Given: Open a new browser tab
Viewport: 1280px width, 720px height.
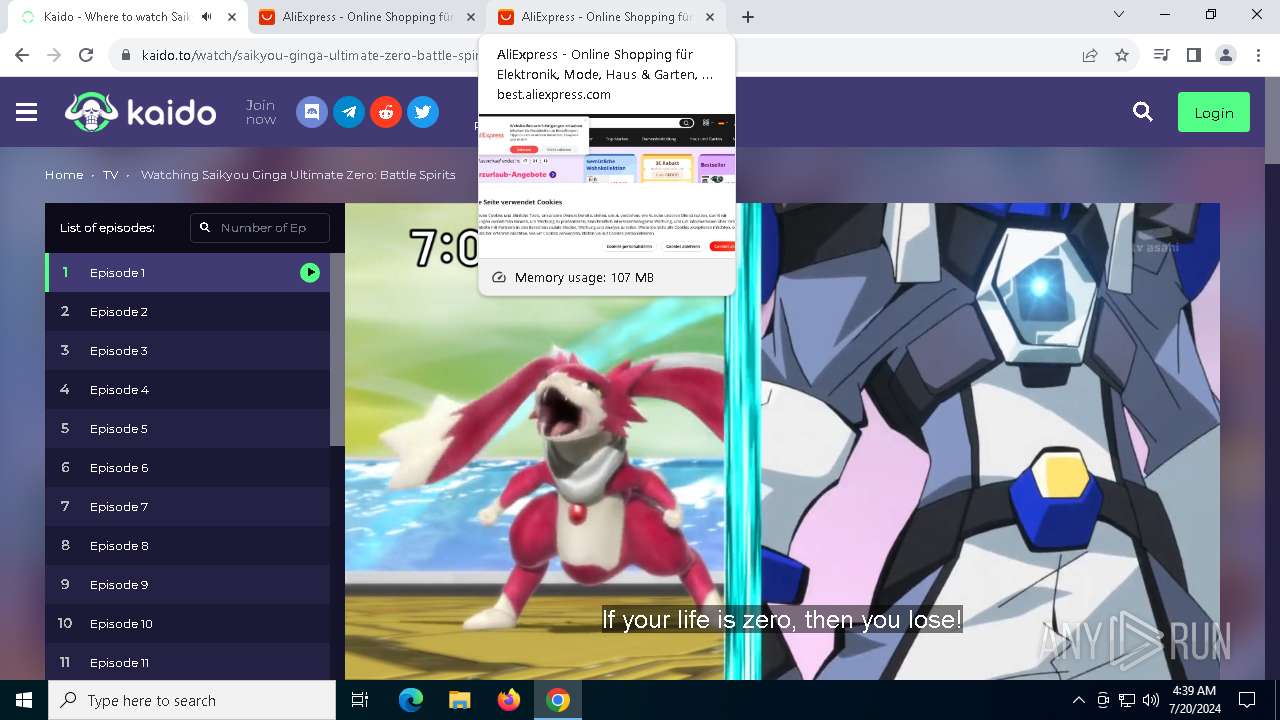Looking at the screenshot, I should (x=748, y=17).
